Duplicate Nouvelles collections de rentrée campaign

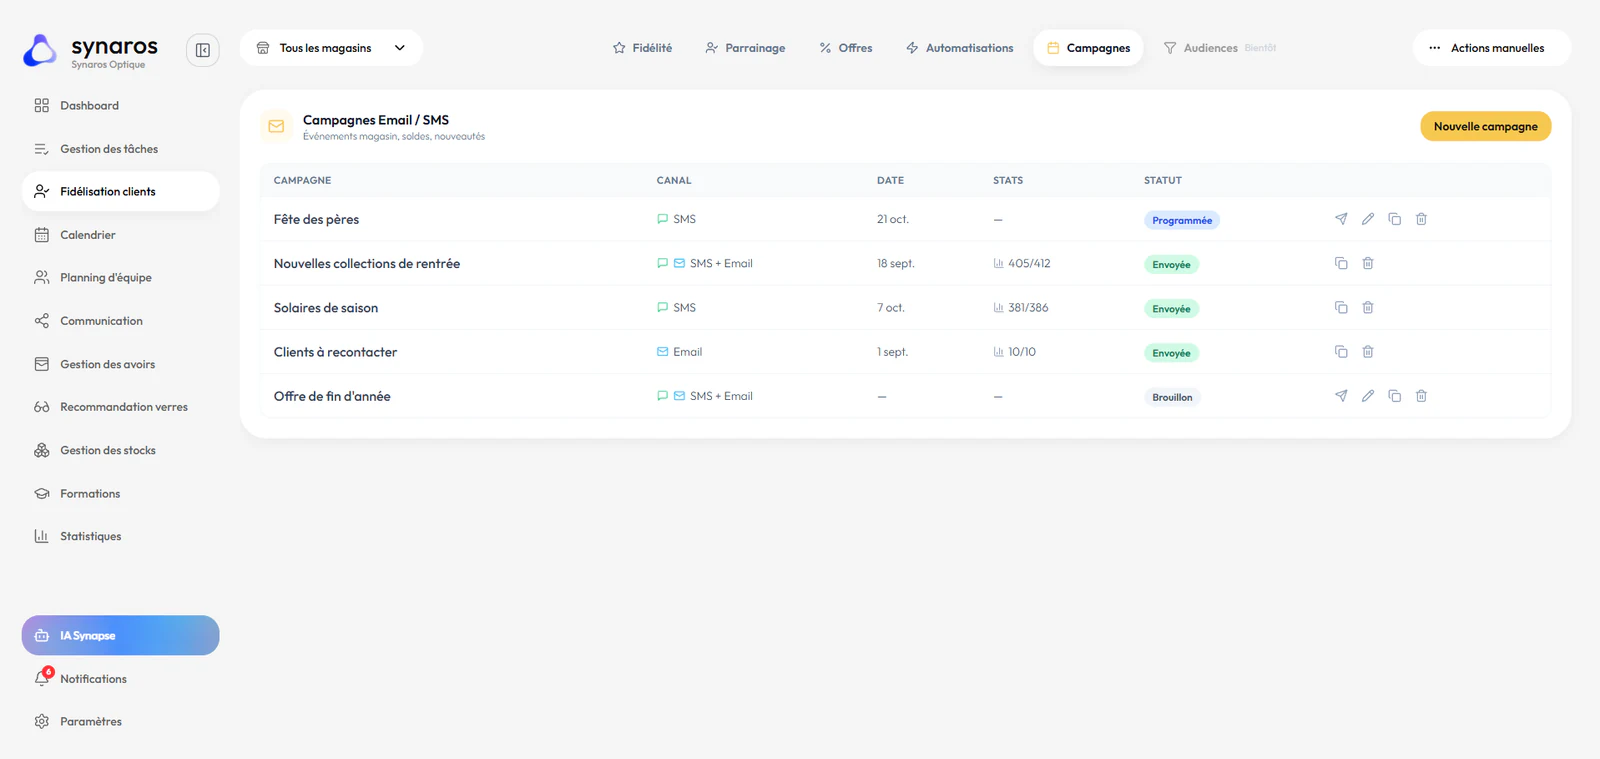pos(1341,263)
